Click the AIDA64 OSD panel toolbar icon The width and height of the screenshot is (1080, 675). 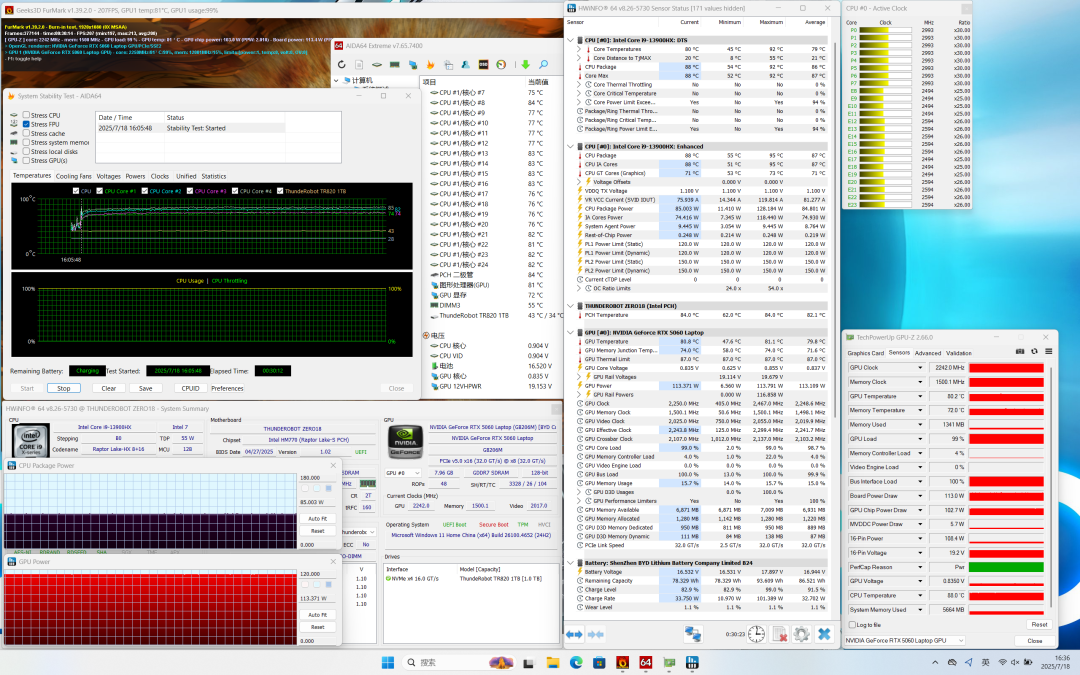(484, 65)
